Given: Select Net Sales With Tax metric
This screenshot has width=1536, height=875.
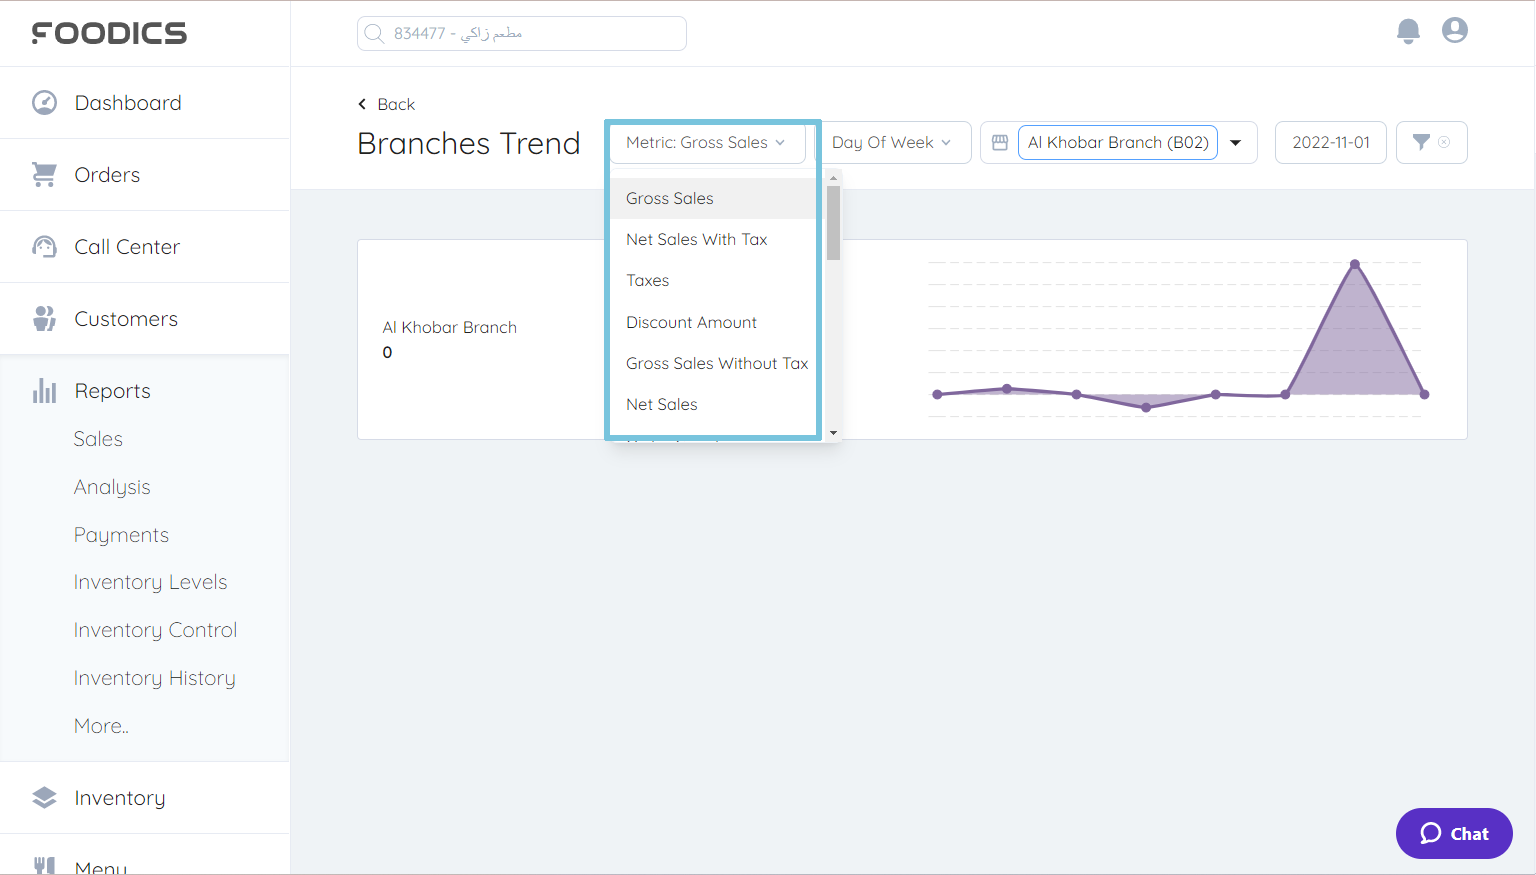Looking at the screenshot, I should [696, 239].
